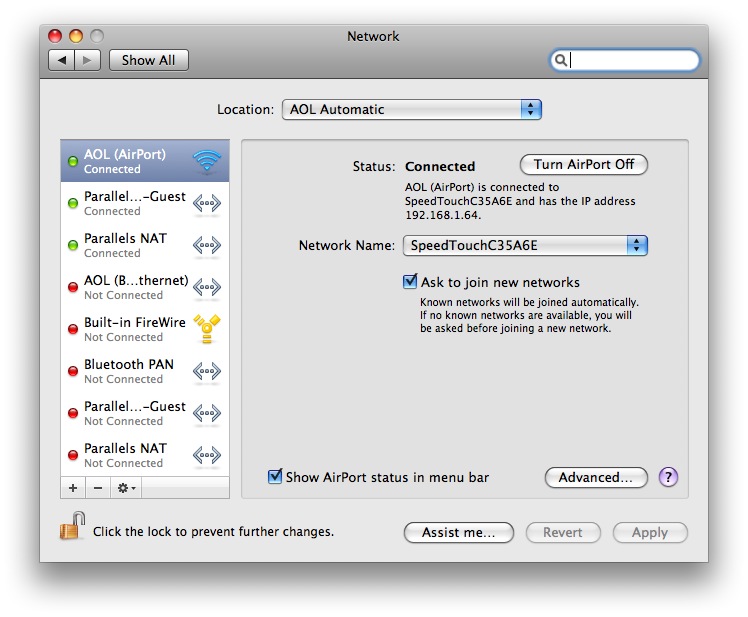The width and height of the screenshot is (748, 617).
Task: Click the Built-in FireWire yellow icon
Action: 207,329
